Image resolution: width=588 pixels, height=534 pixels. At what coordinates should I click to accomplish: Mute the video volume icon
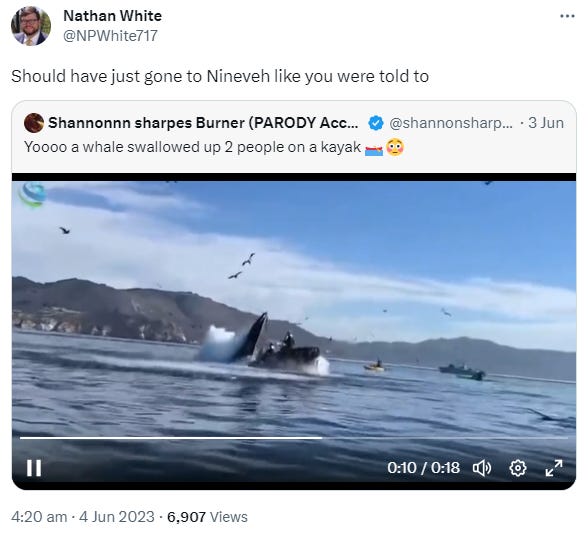point(482,468)
